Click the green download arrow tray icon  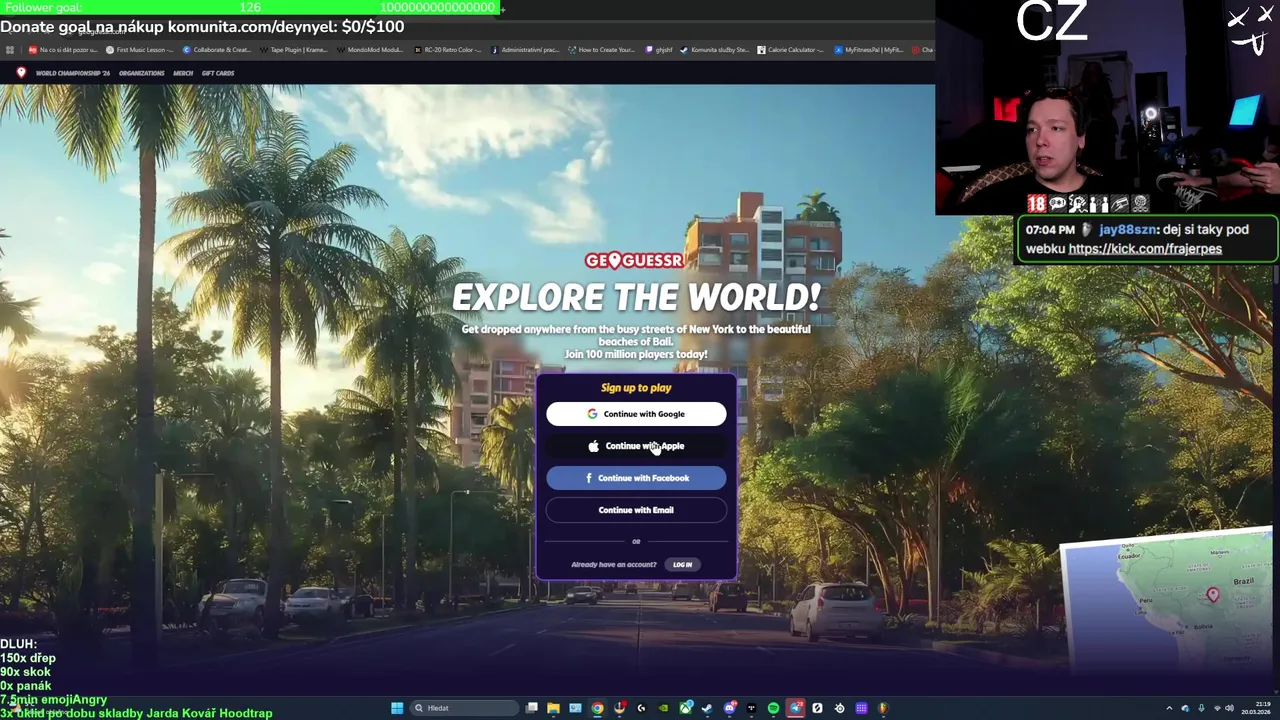[x=1201, y=708]
